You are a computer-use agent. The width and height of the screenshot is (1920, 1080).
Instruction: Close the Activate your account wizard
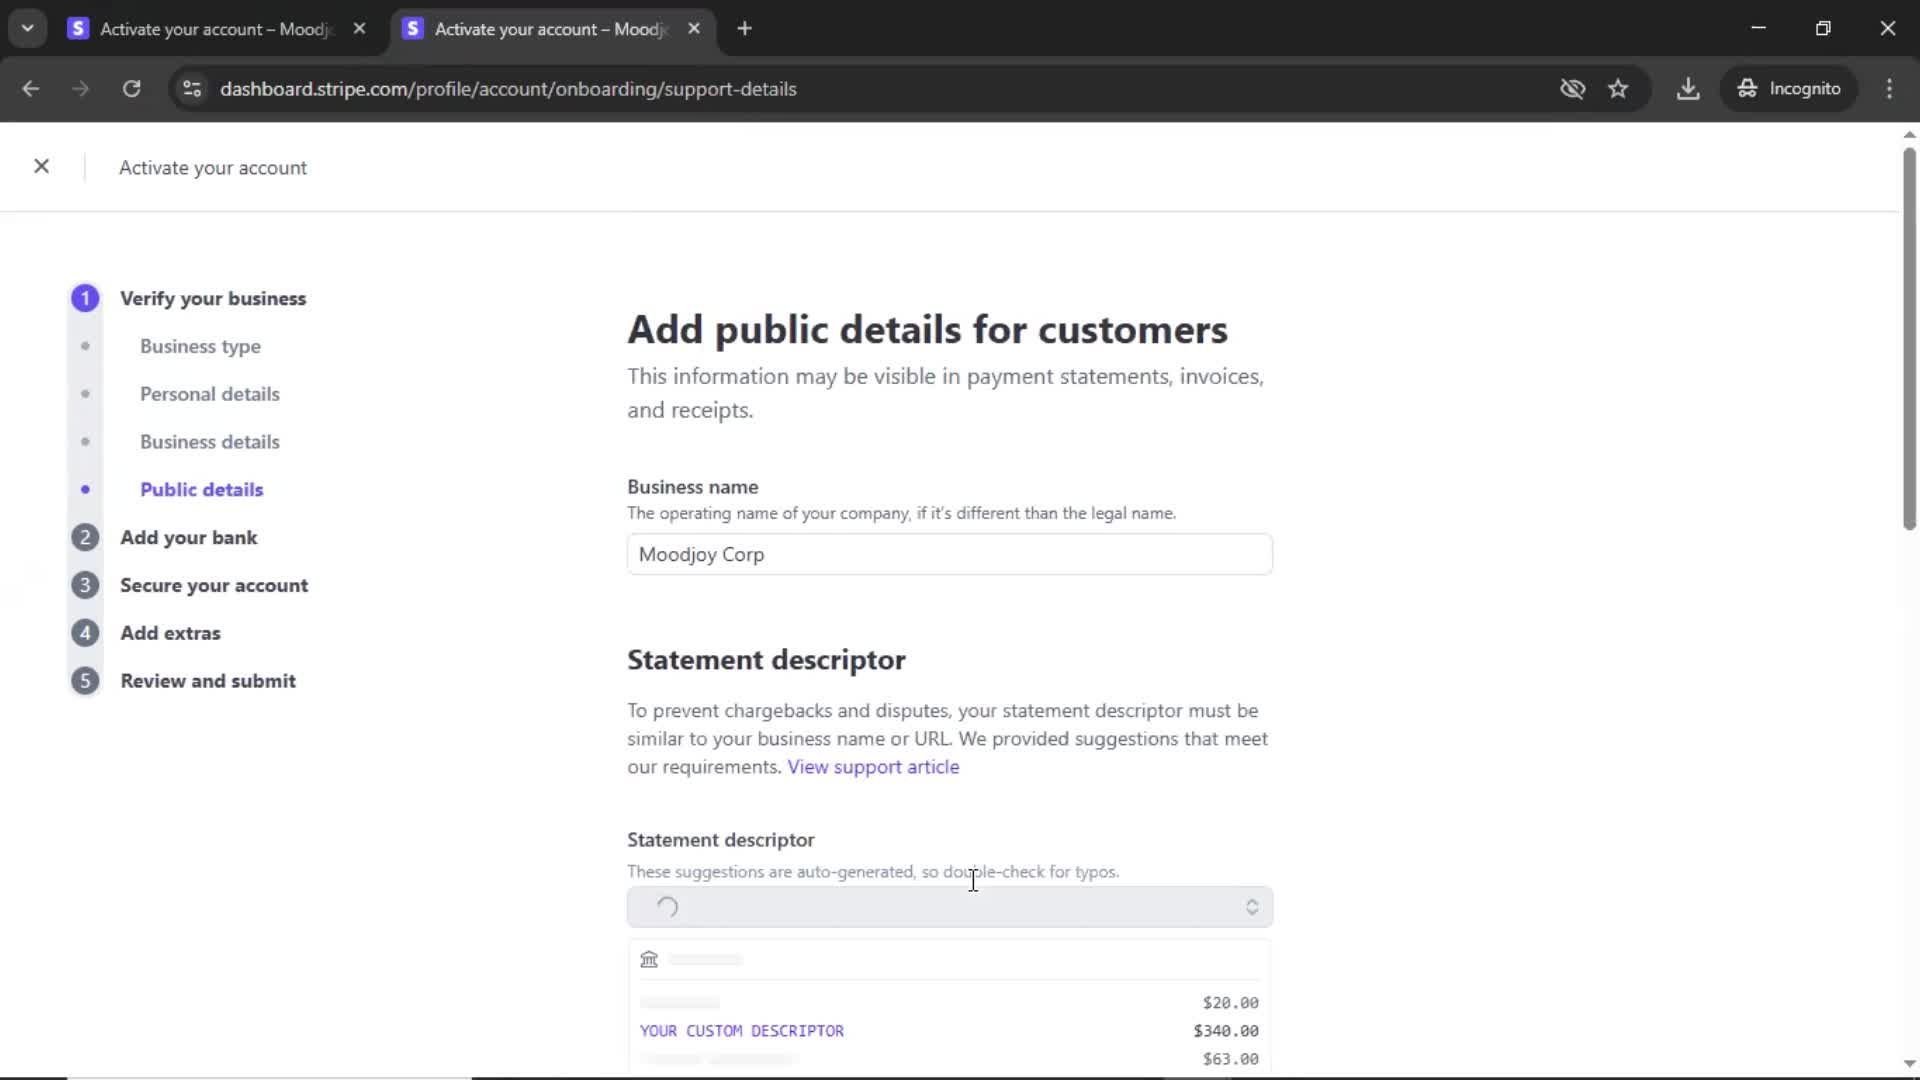pyautogui.click(x=41, y=166)
